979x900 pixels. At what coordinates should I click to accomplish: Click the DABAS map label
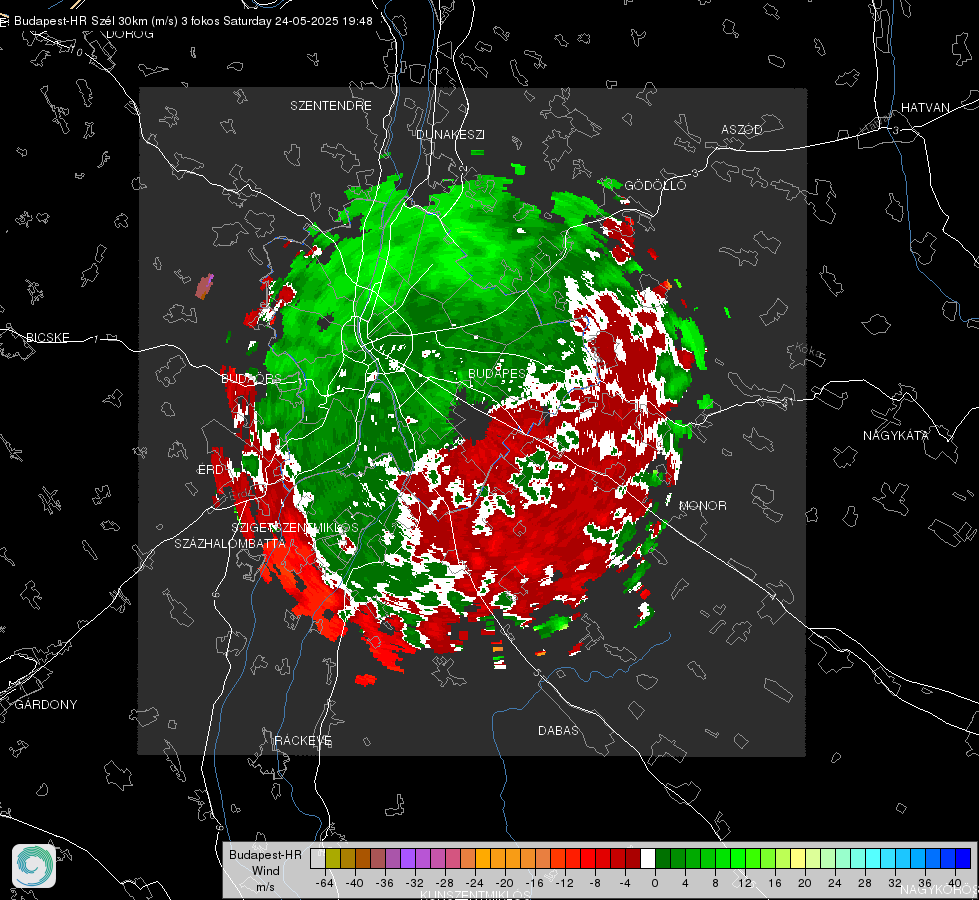click(558, 730)
